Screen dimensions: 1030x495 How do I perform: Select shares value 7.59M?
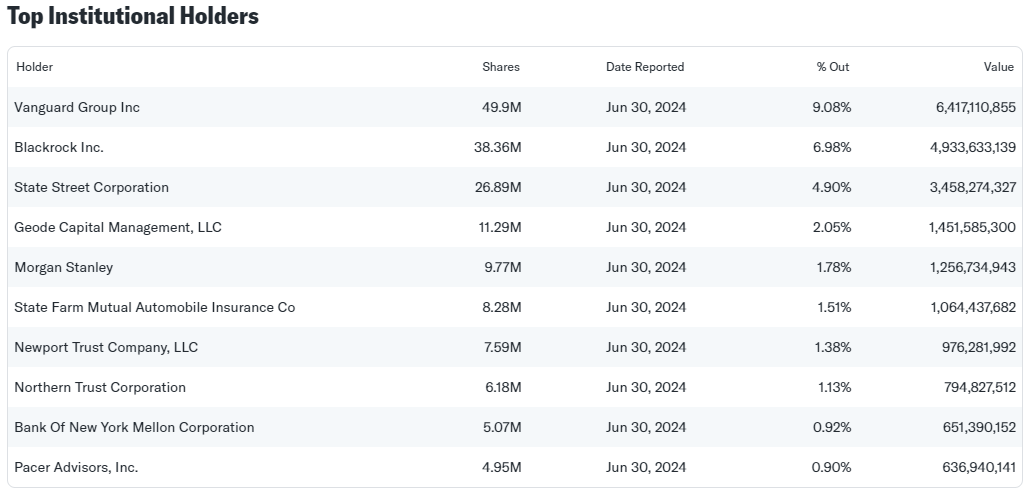coord(503,347)
